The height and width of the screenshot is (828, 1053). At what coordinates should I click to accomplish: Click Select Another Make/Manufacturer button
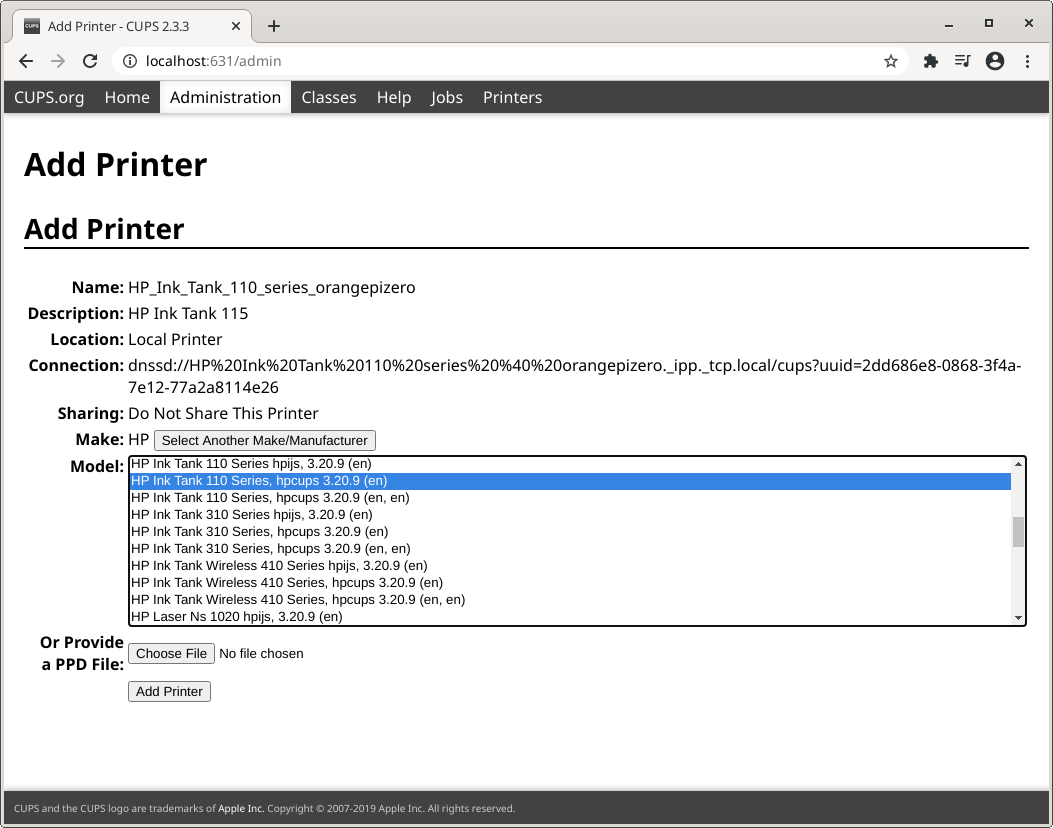tap(265, 441)
